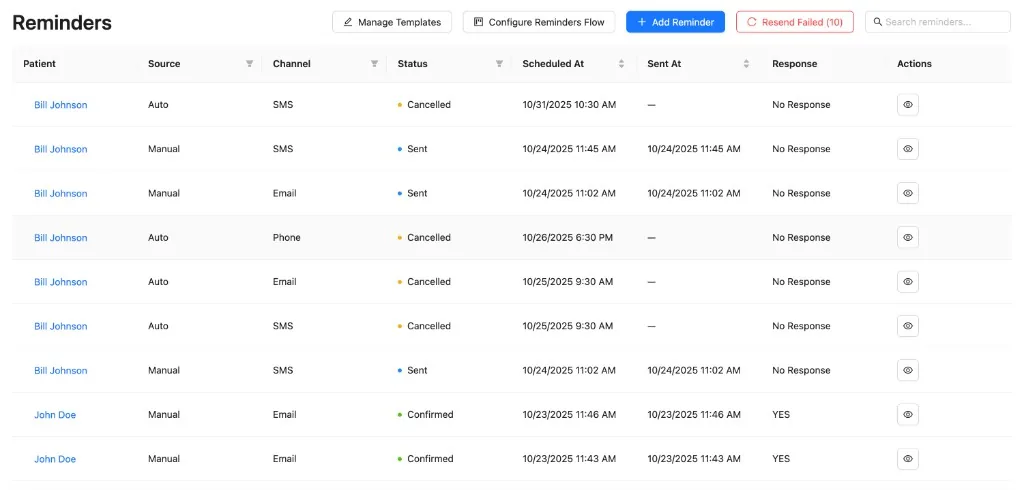
Task: View the cancelled Email reminder of 10/25/2025
Action: [x=908, y=282]
